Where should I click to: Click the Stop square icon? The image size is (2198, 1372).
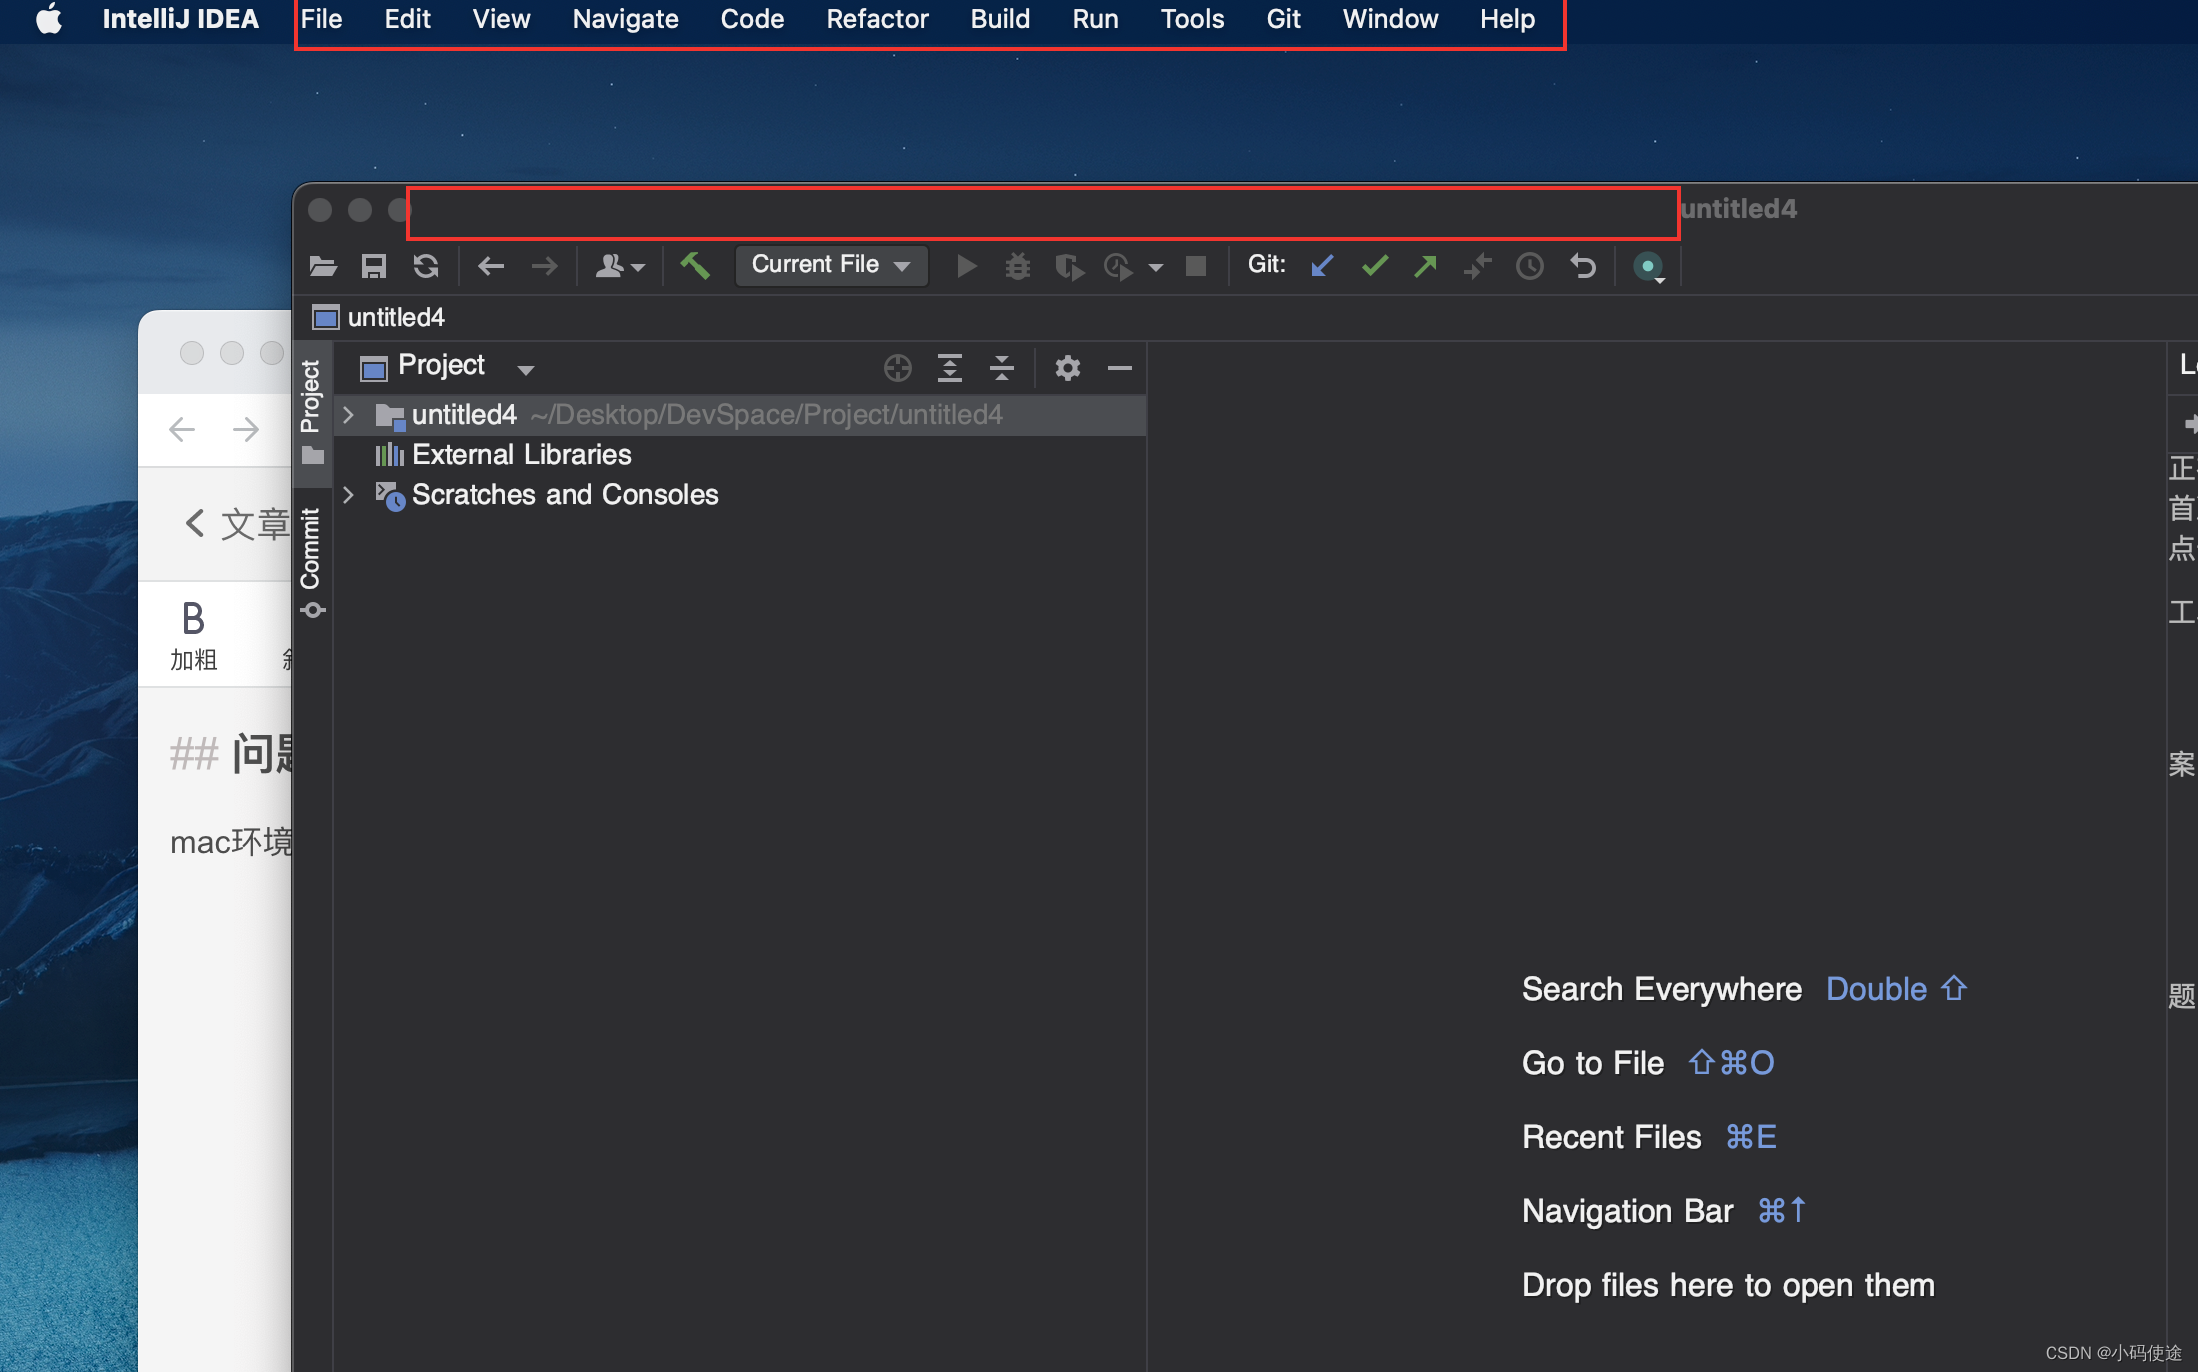(1196, 266)
